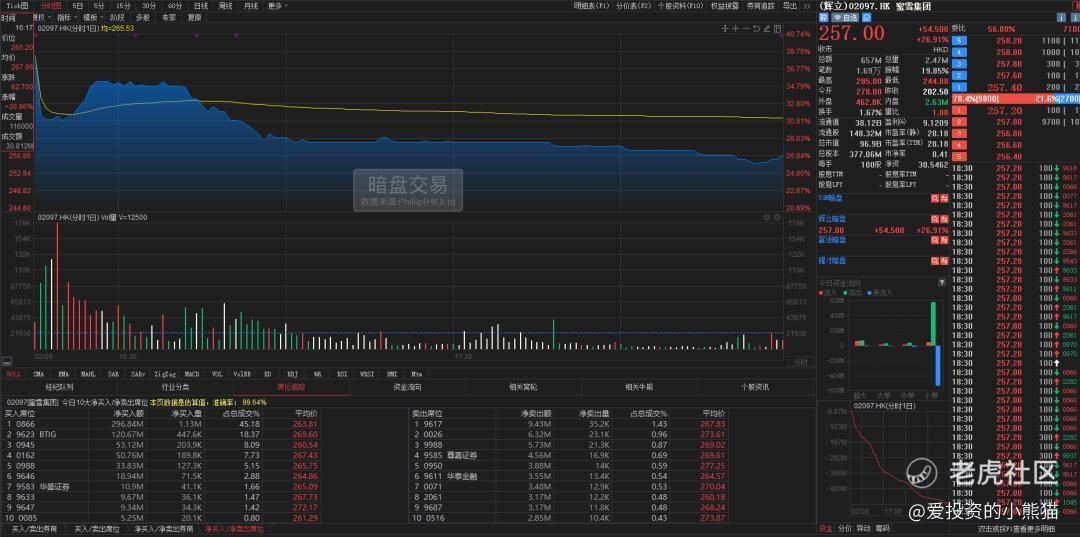Click 个股资料(F10) button
Image resolution: width=1080 pixels, height=537 pixels.
681,6
